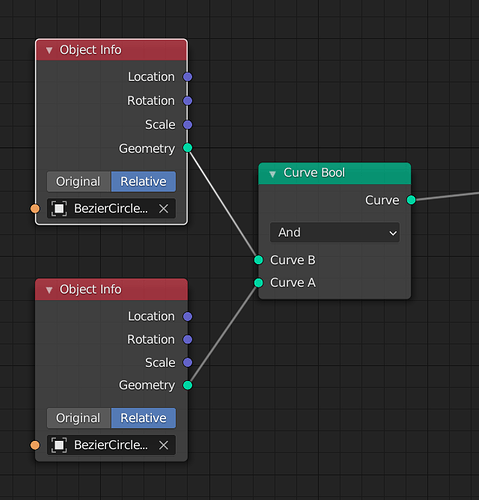Click Scale socket on top Object Info node
The image size is (479, 500).
click(x=188, y=125)
